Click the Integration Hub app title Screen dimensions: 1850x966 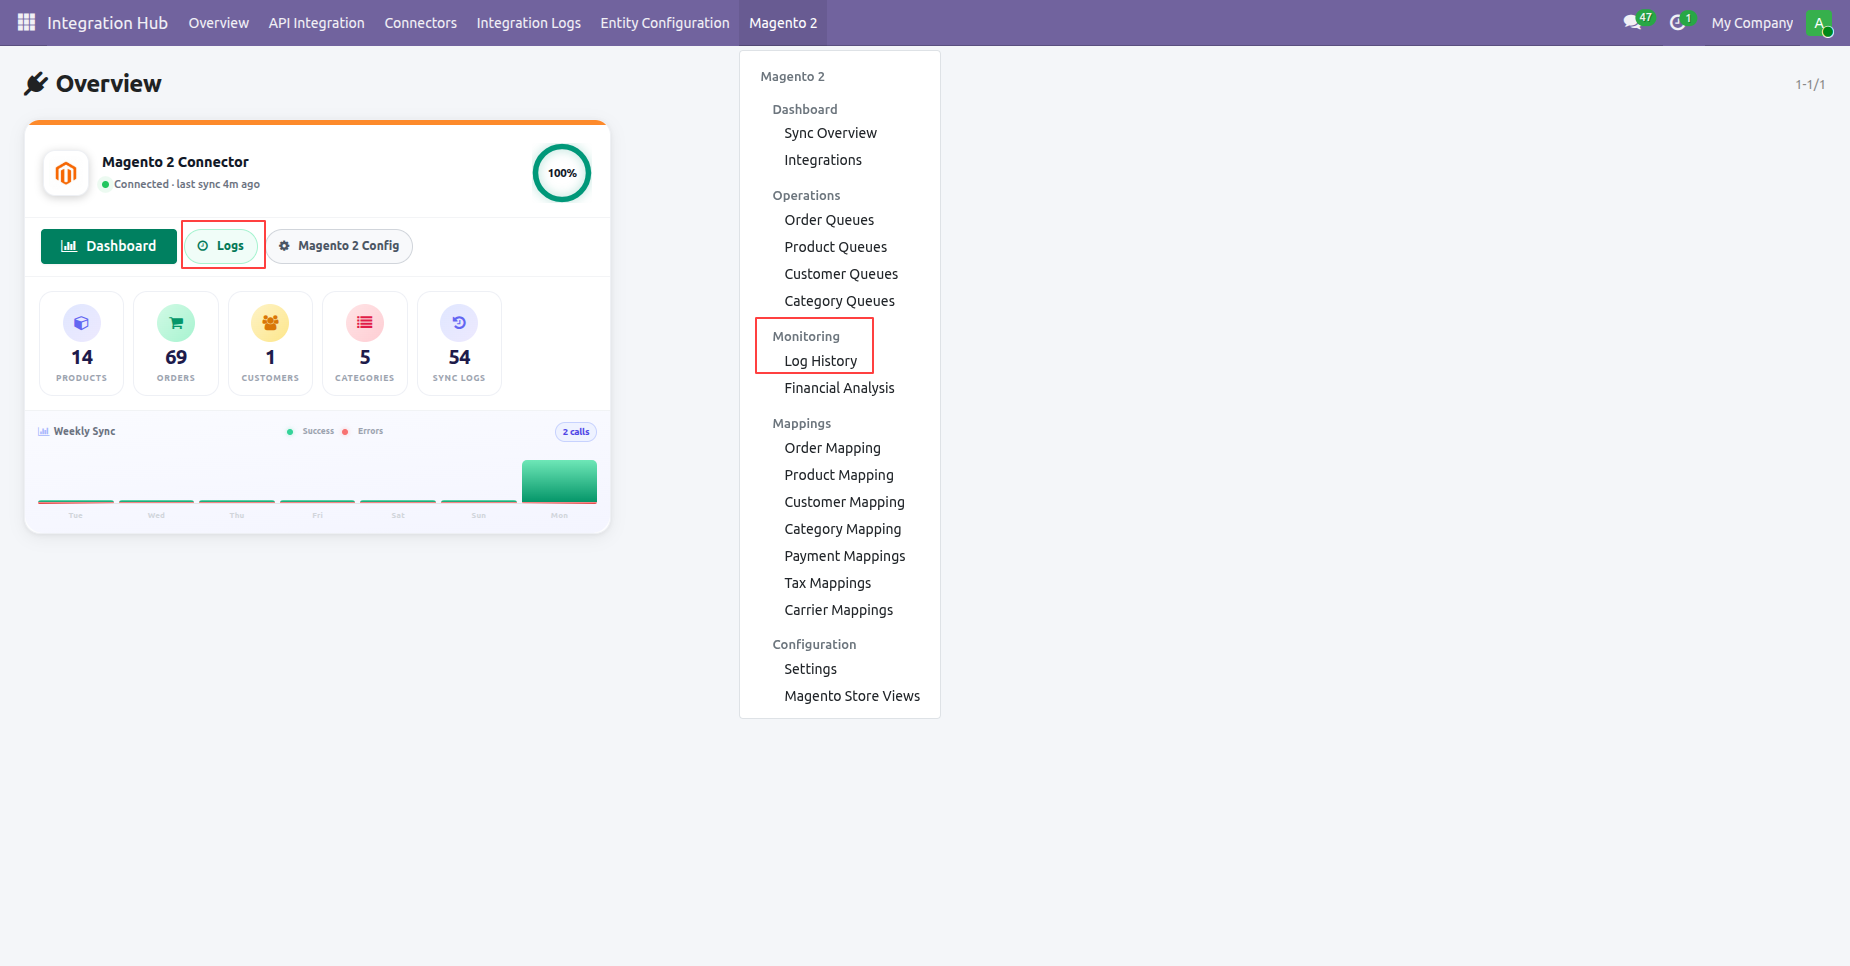(x=107, y=23)
